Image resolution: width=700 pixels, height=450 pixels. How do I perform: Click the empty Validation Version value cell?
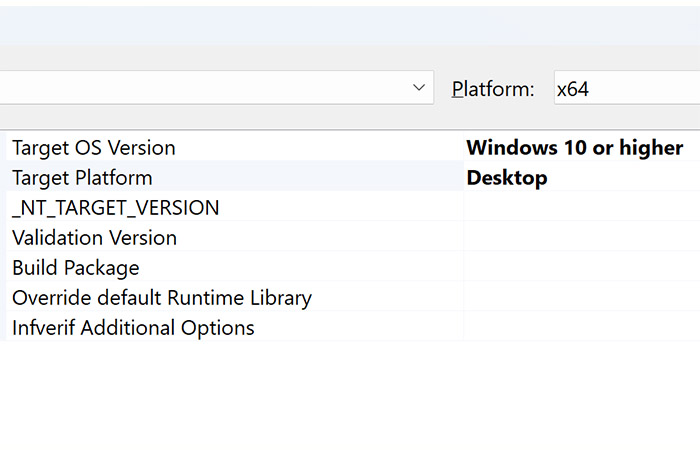coord(582,238)
